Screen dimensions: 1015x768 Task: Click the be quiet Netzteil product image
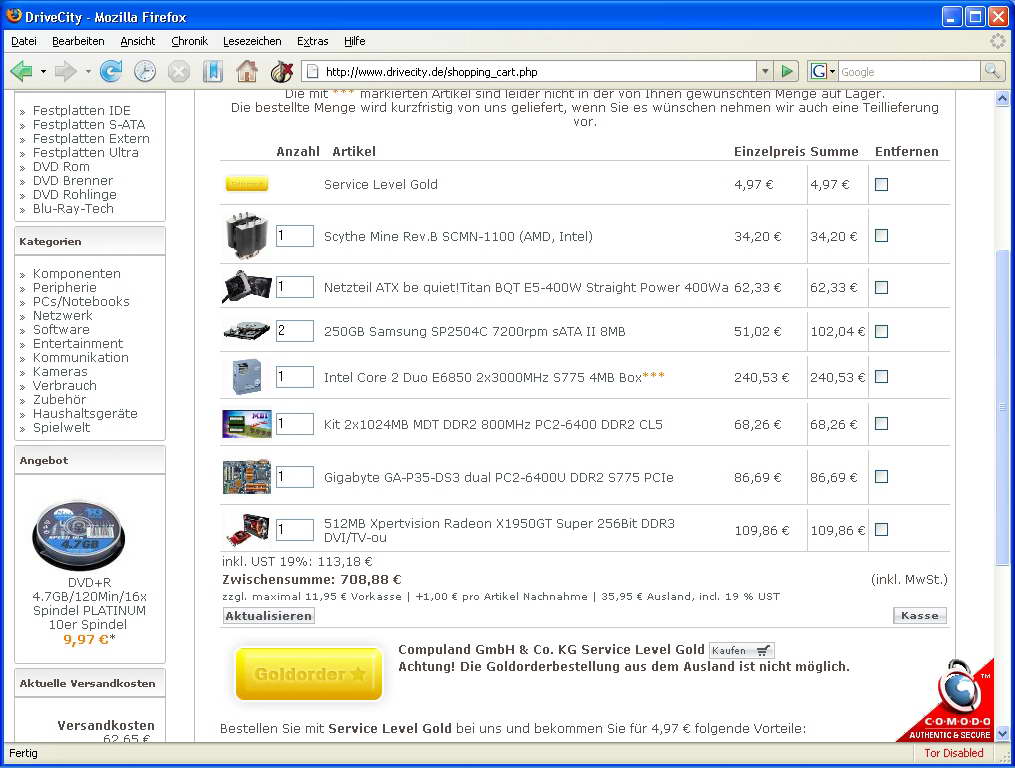247,287
